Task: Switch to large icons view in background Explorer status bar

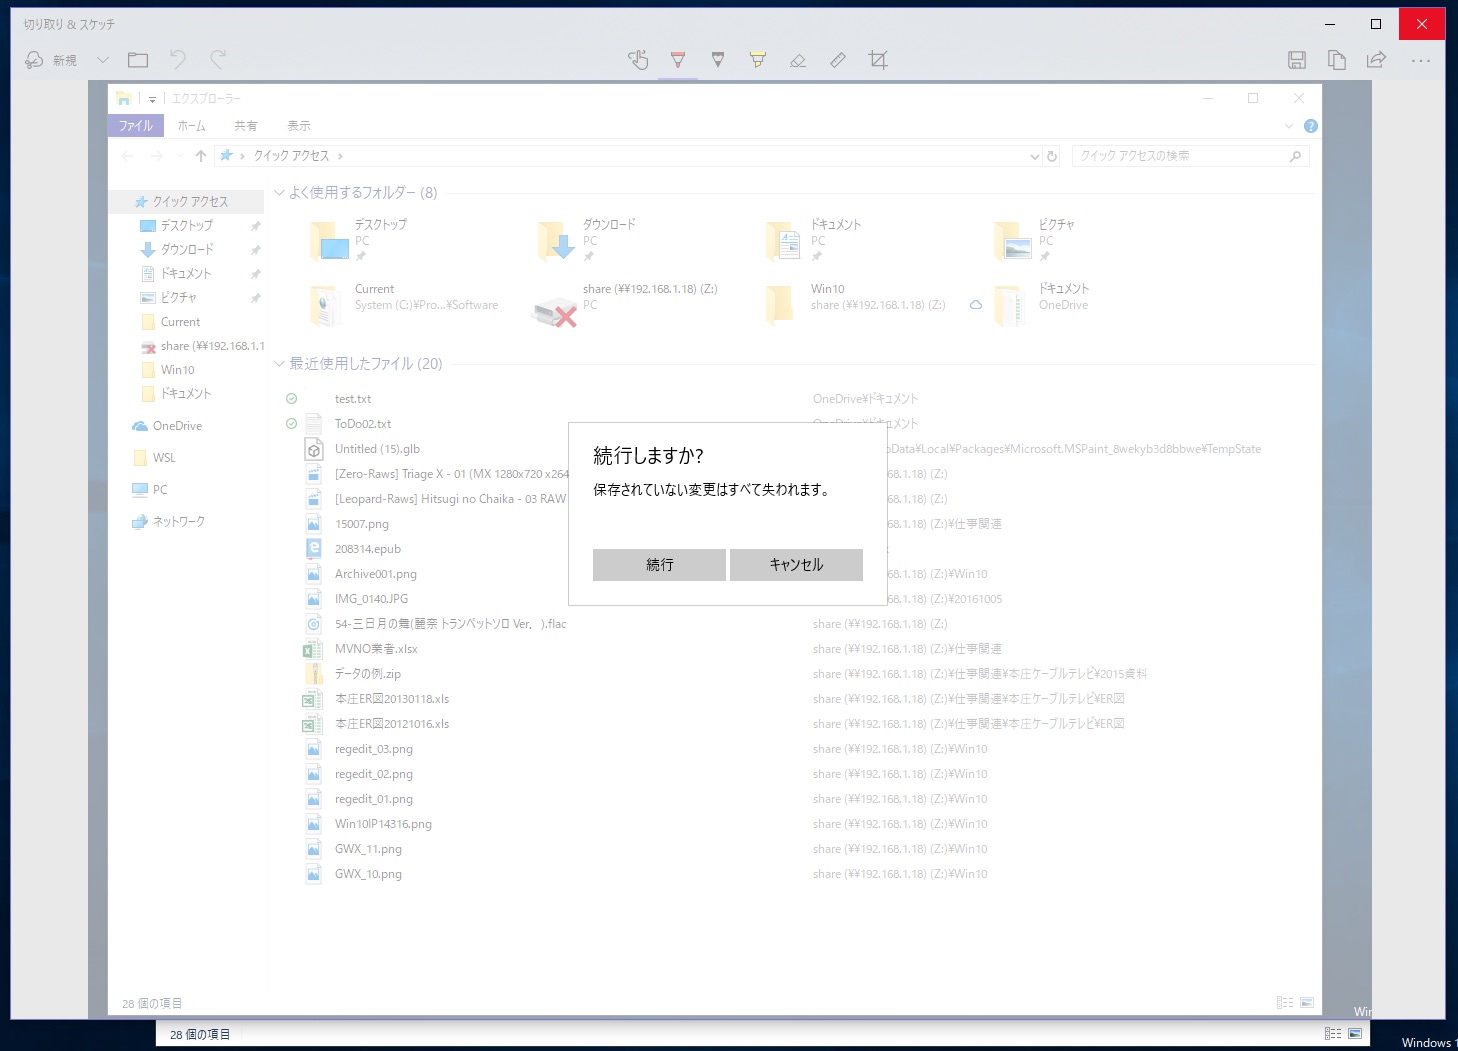Action: [1355, 1034]
